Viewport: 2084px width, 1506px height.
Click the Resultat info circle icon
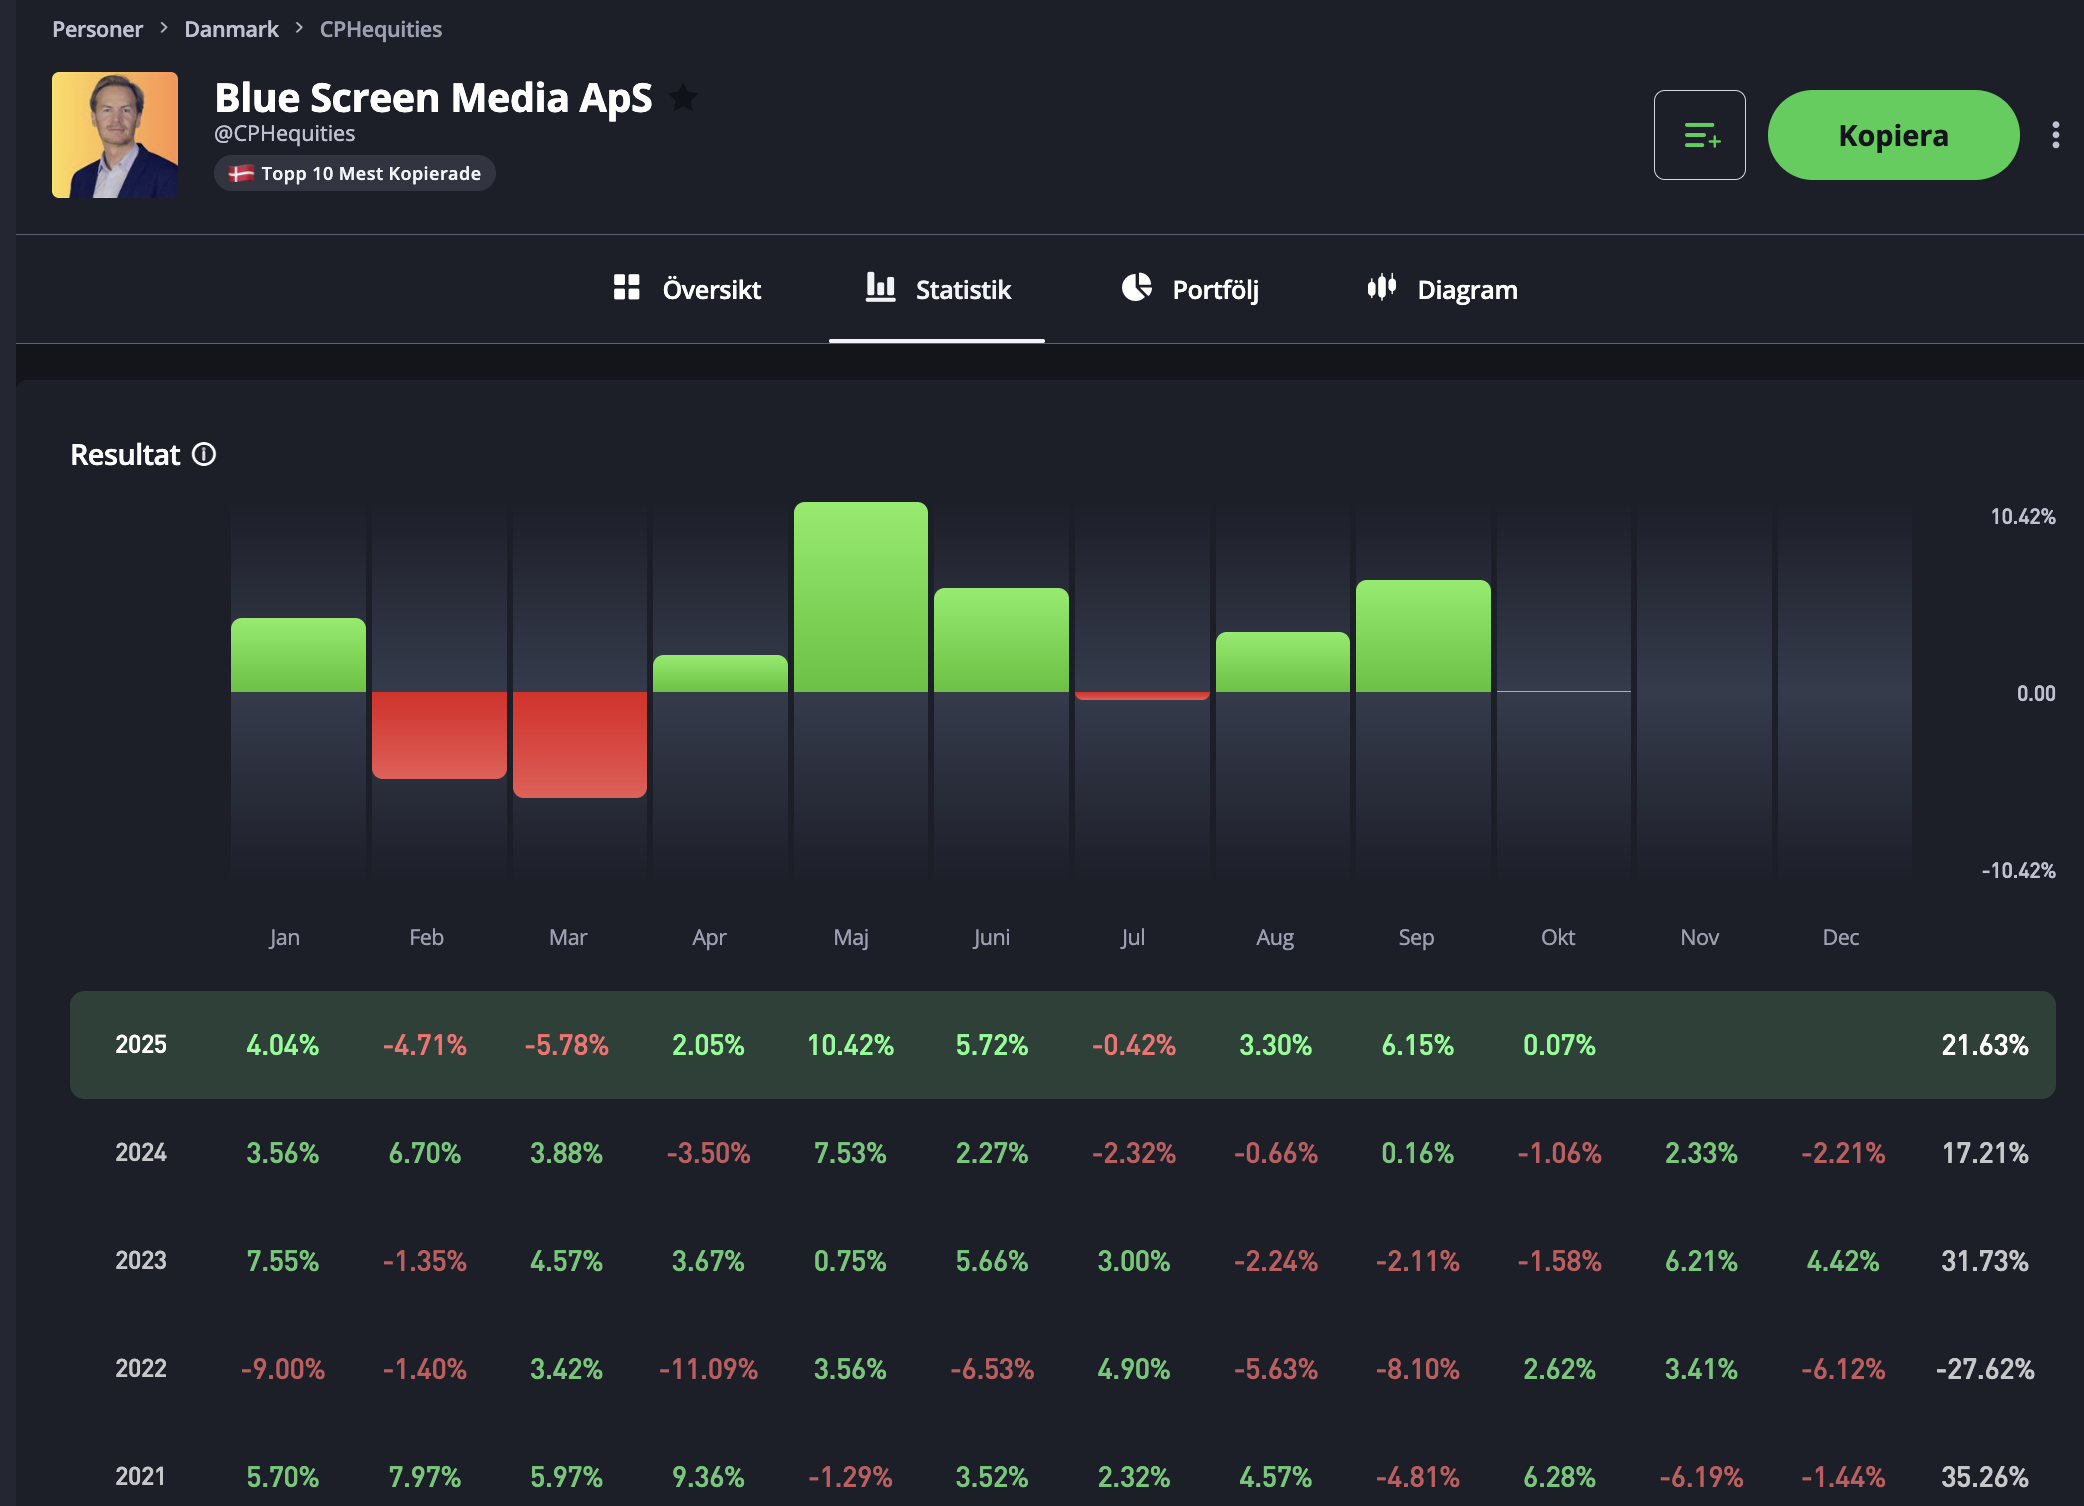coord(204,455)
